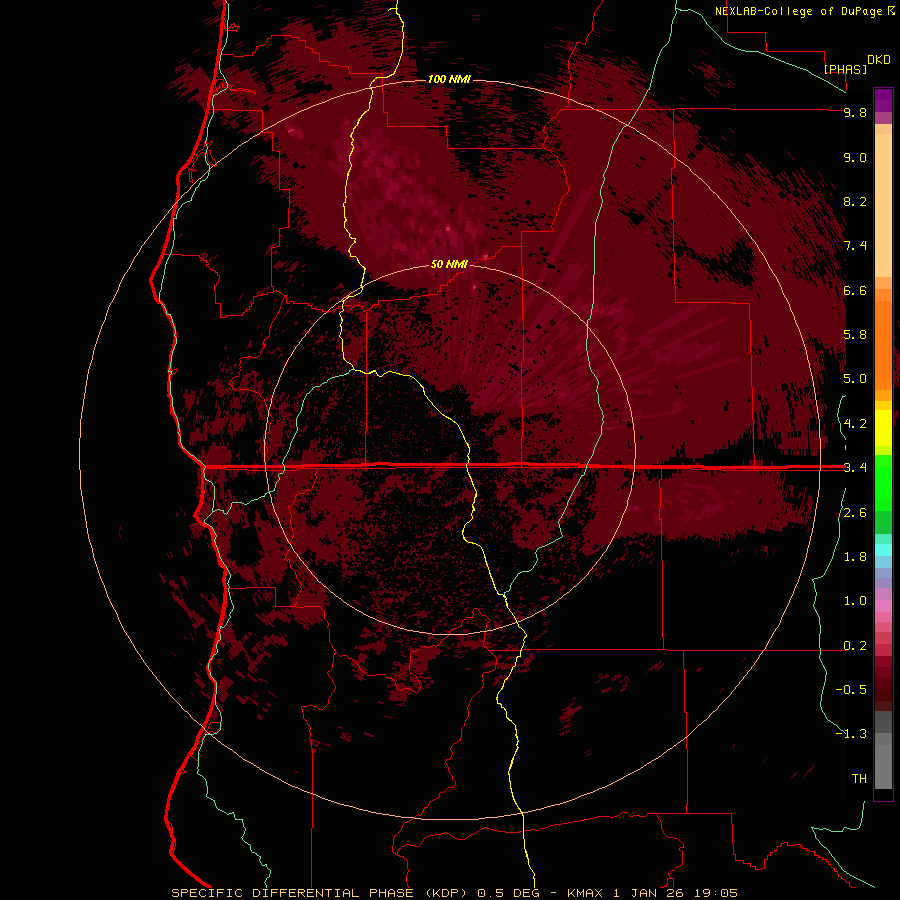Click the TH label on the scale
The image size is (900, 900).
859,779
